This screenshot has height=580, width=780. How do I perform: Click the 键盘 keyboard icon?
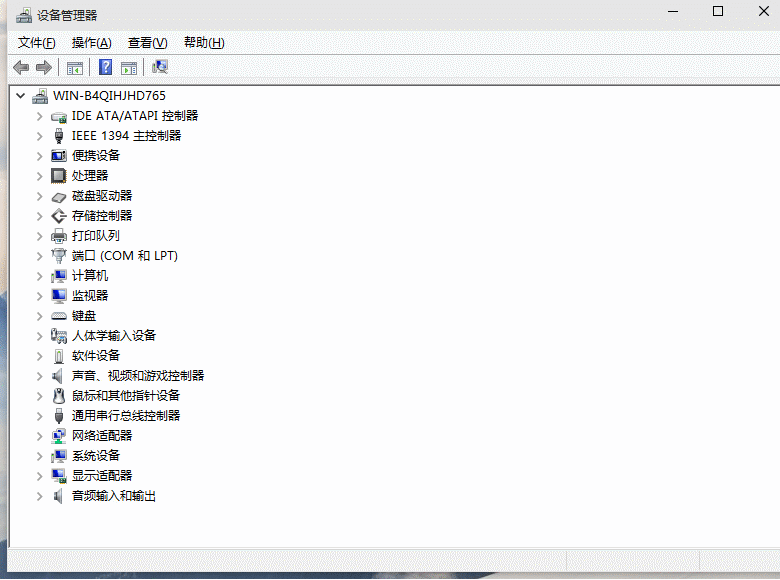[x=59, y=316]
